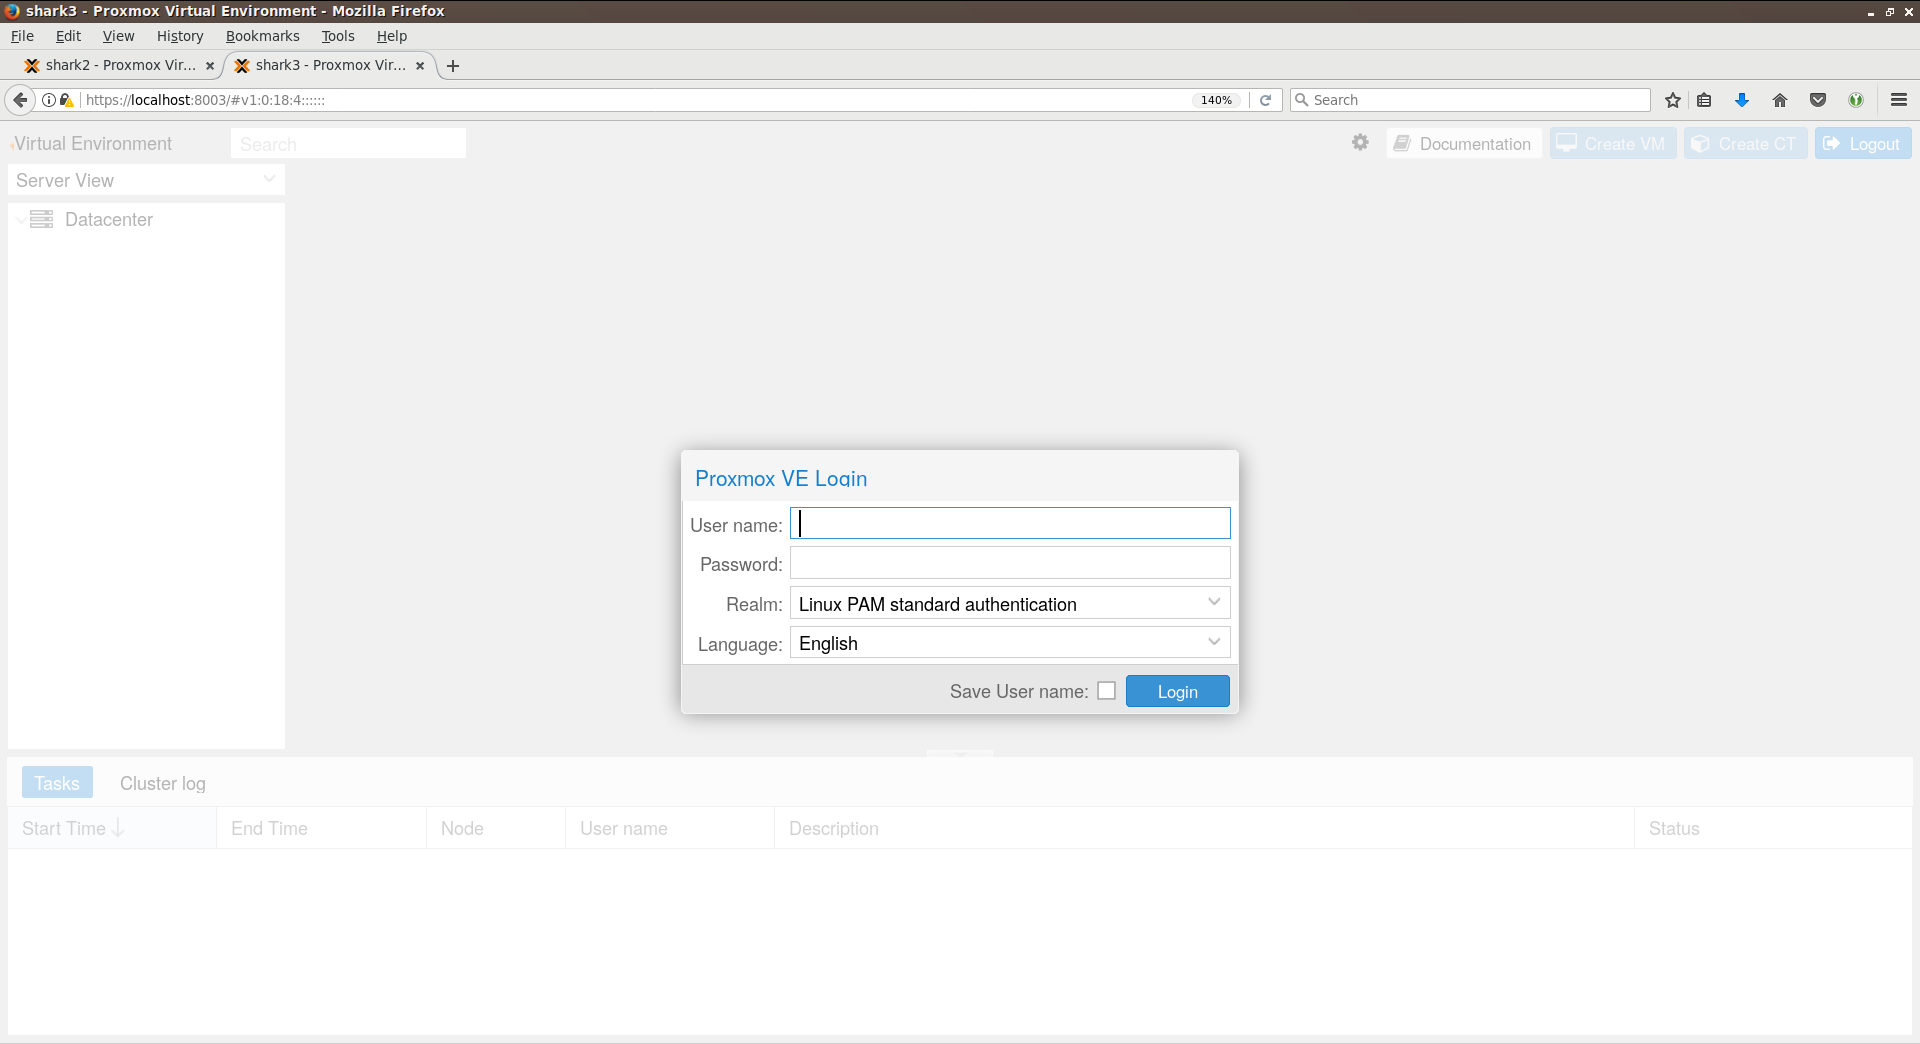
Task: Focus the Password input field
Action: pos(1010,563)
